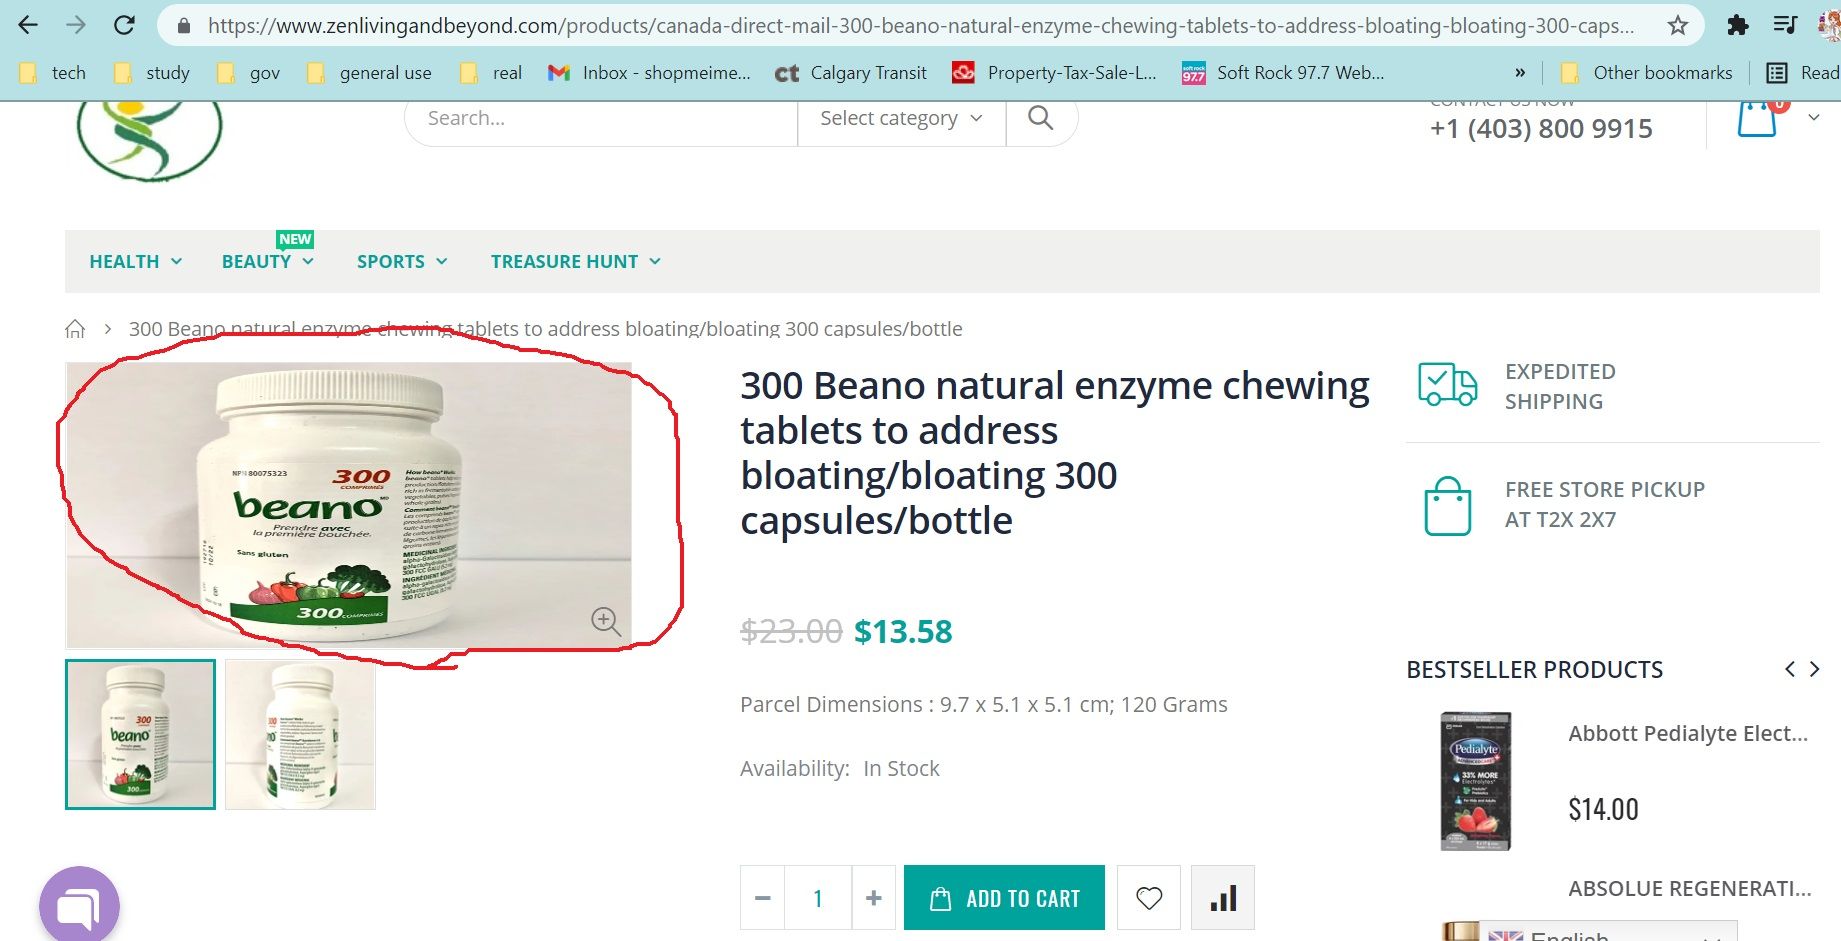Reload the page

coord(124,26)
